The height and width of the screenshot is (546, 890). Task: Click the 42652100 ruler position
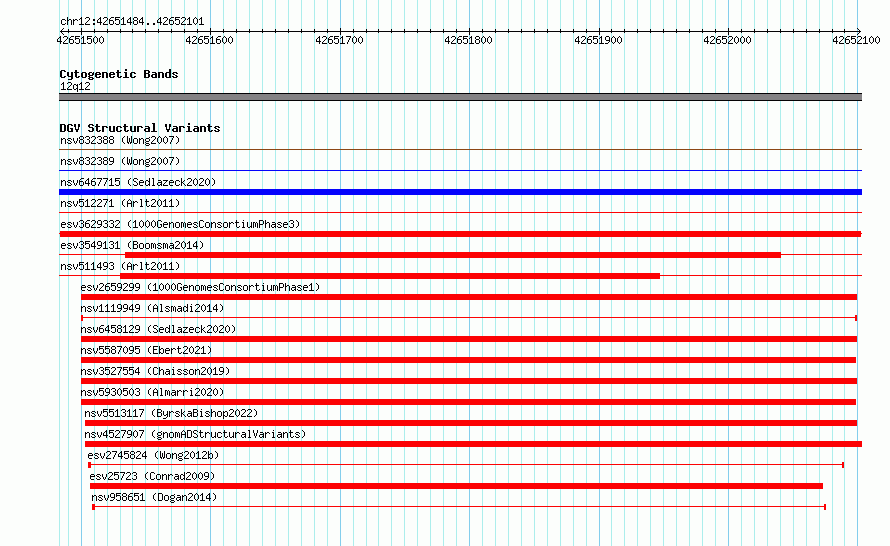pyautogui.click(x=857, y=40)
